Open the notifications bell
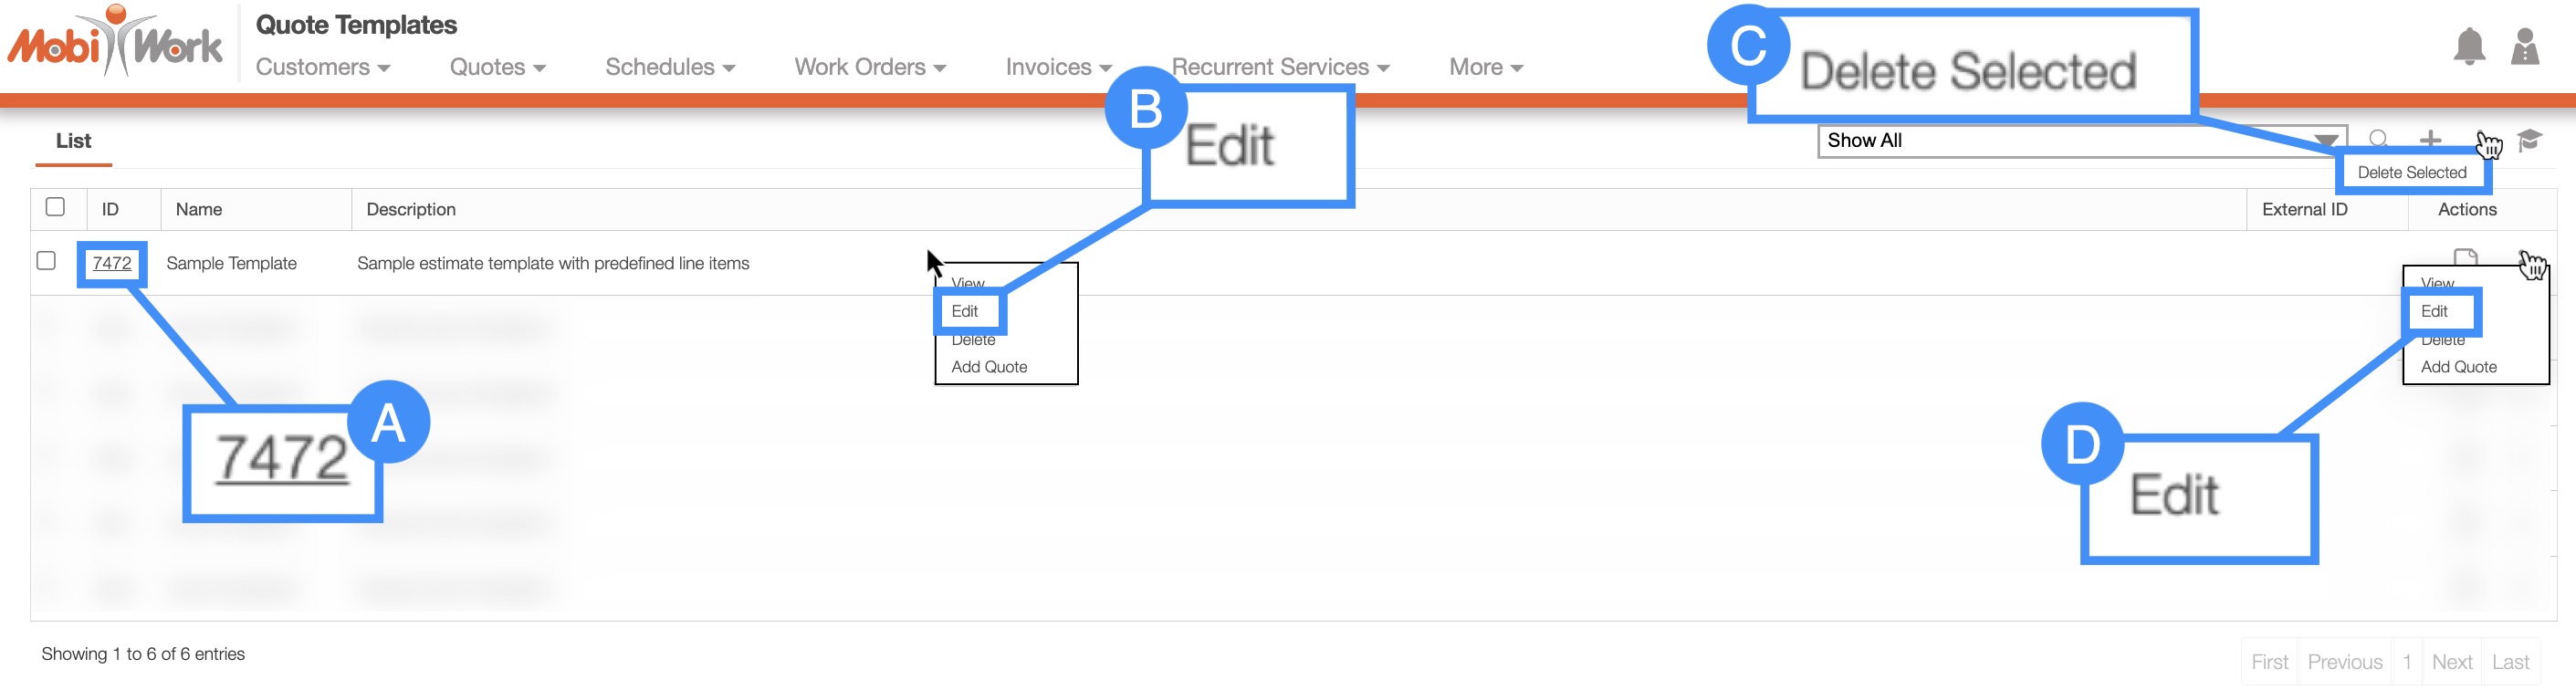Image resolution: width=2576 pixels, height=690 pixels. click(2468, 46)
